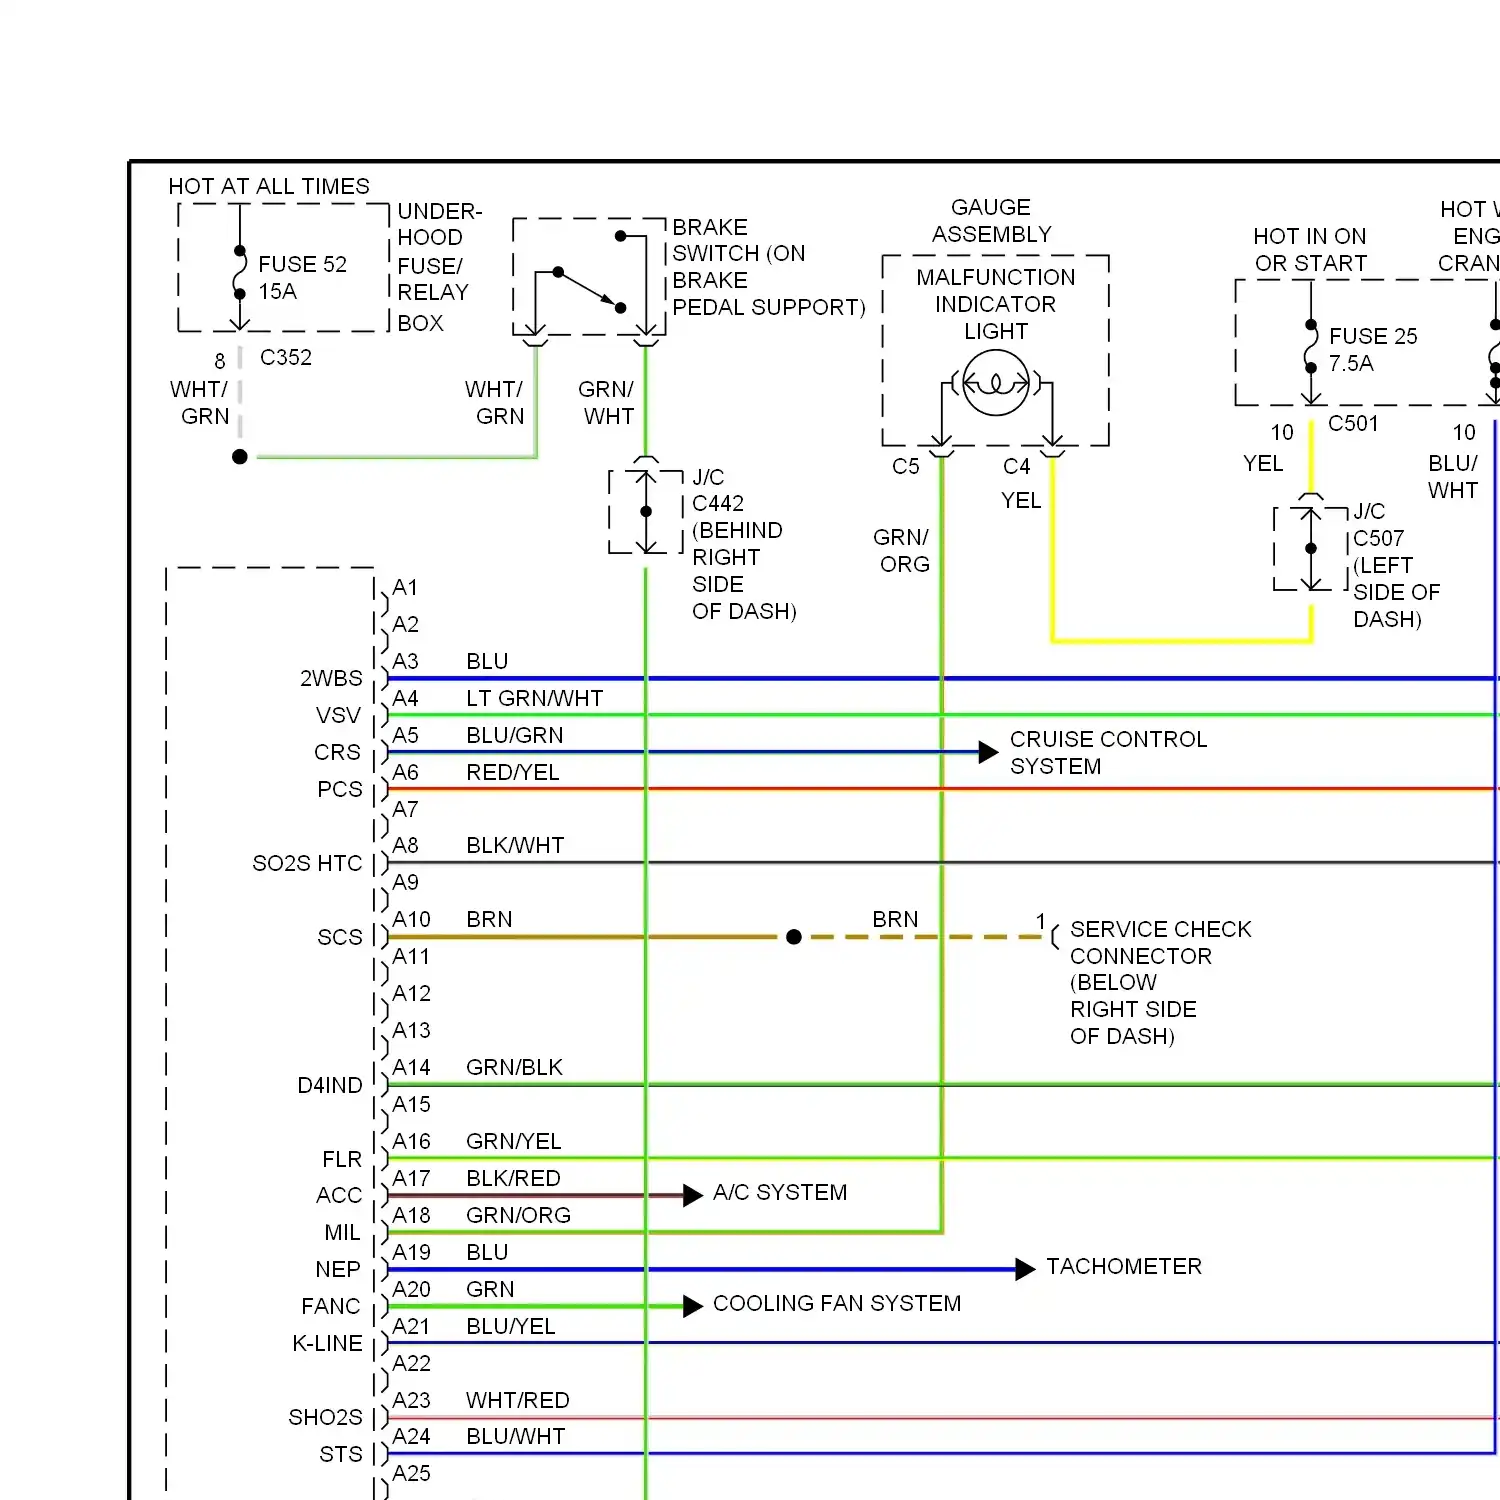The width and height of the screenshot is (1500, 1500).
Task: Click the "MIL" signal name
Action: 342,1232
